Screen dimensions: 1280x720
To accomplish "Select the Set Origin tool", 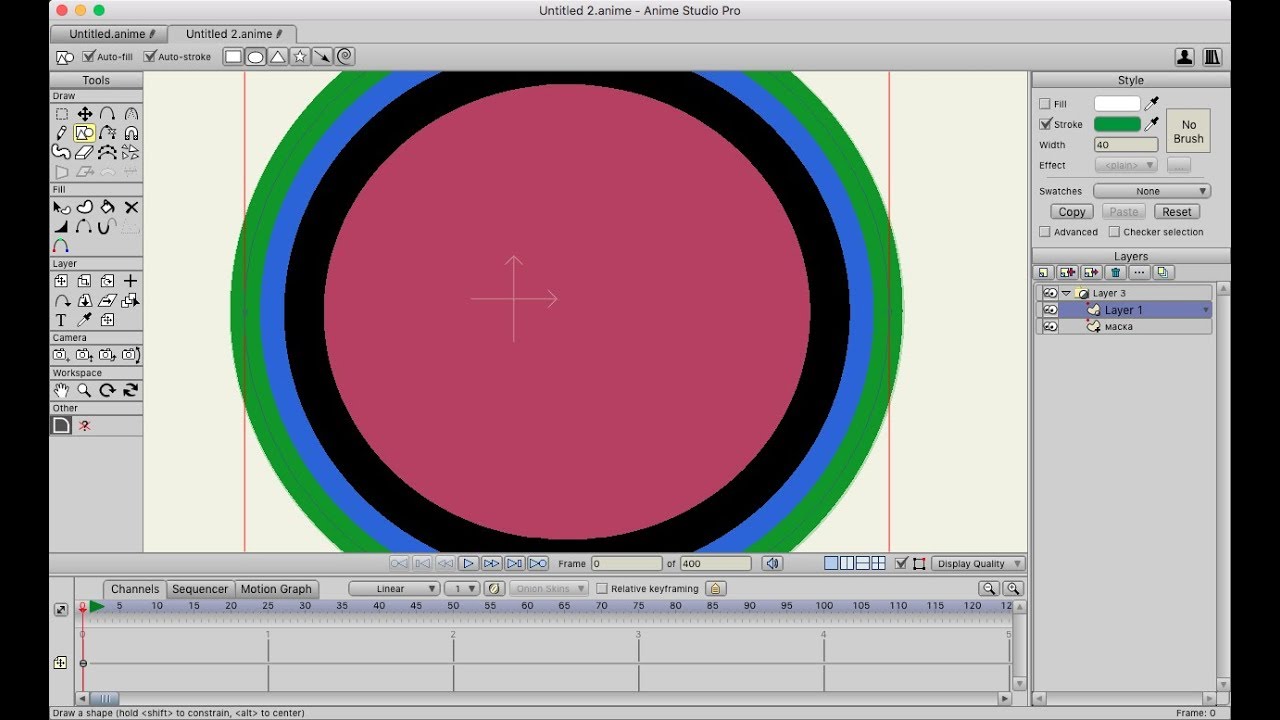I will tap(131, 282).
